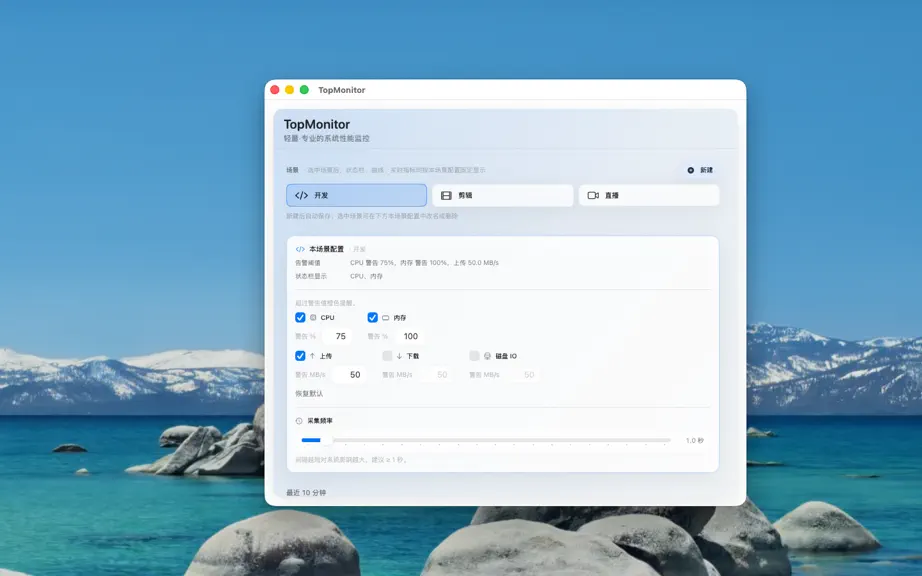Click the disabled 下载 warning MB/s field

click(x=436, y=374)
